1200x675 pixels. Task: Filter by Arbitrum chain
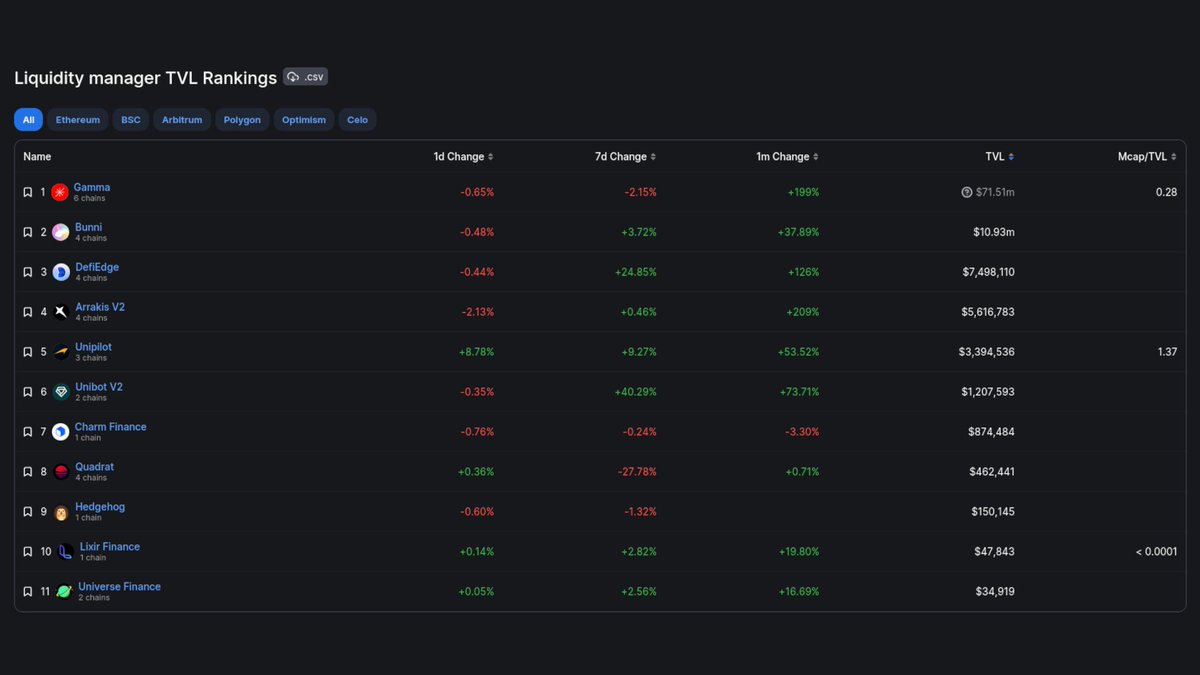tap(182, 120)
